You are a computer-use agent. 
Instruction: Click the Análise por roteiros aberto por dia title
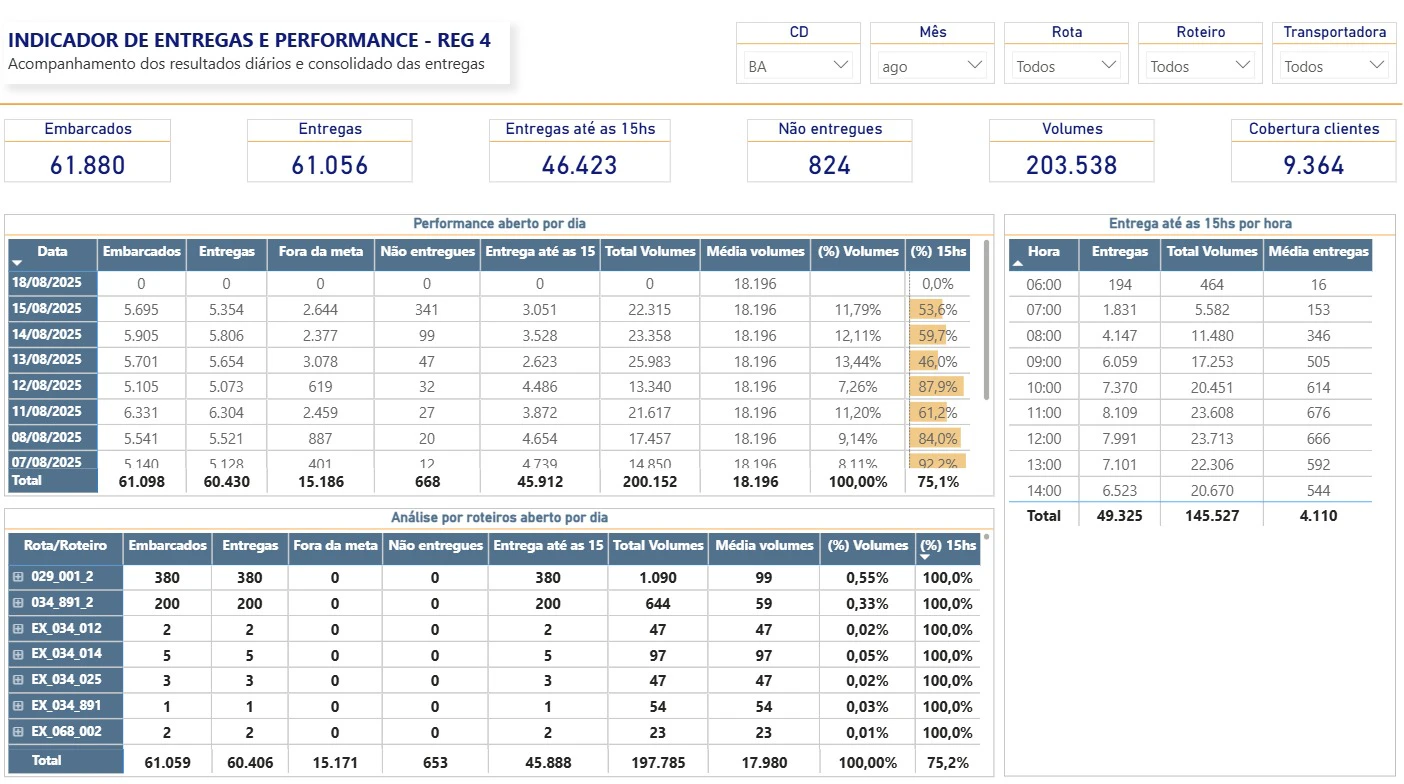(499, 518)
